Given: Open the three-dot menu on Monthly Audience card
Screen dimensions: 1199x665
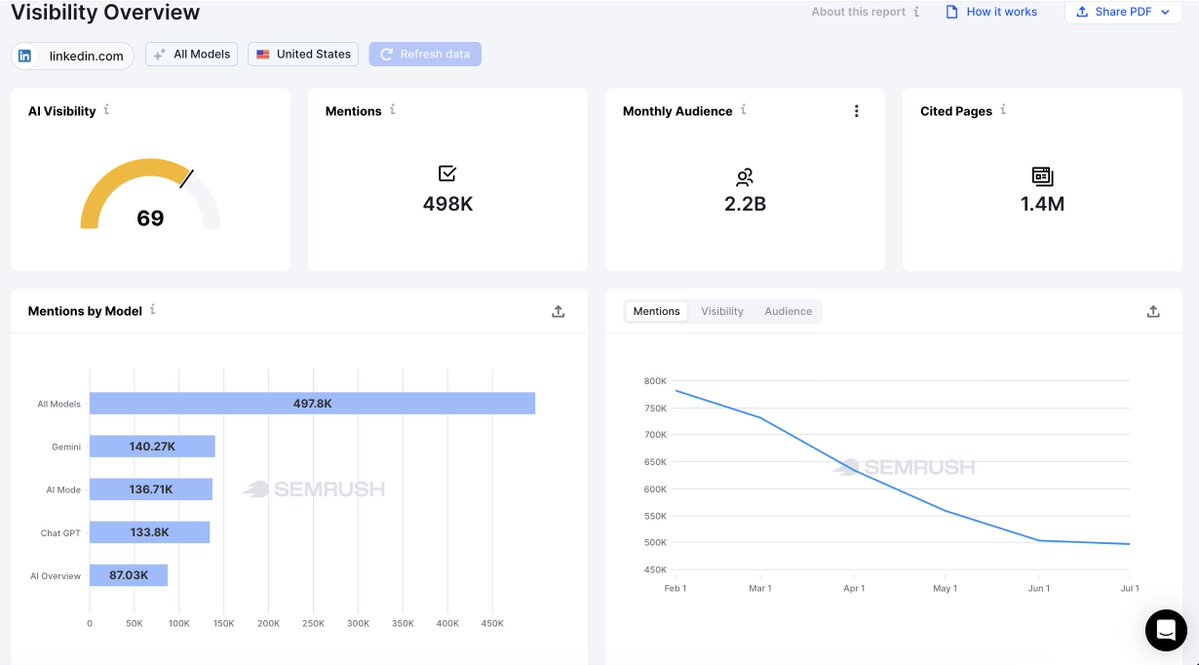Looking at the screenshot, I should (856, 111).
